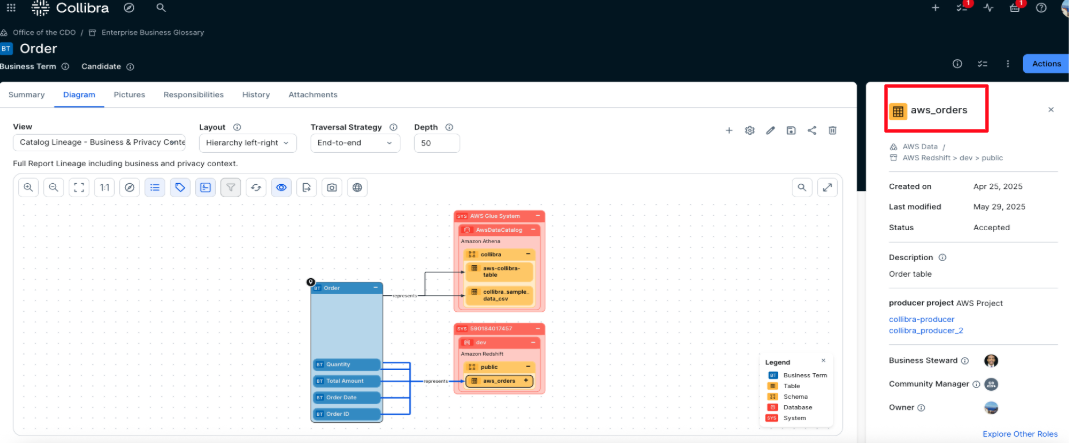Select the Diagram tab
The height and width of the screenshot is (443, 1079).
pyautogui.click(x=79, y=95)
